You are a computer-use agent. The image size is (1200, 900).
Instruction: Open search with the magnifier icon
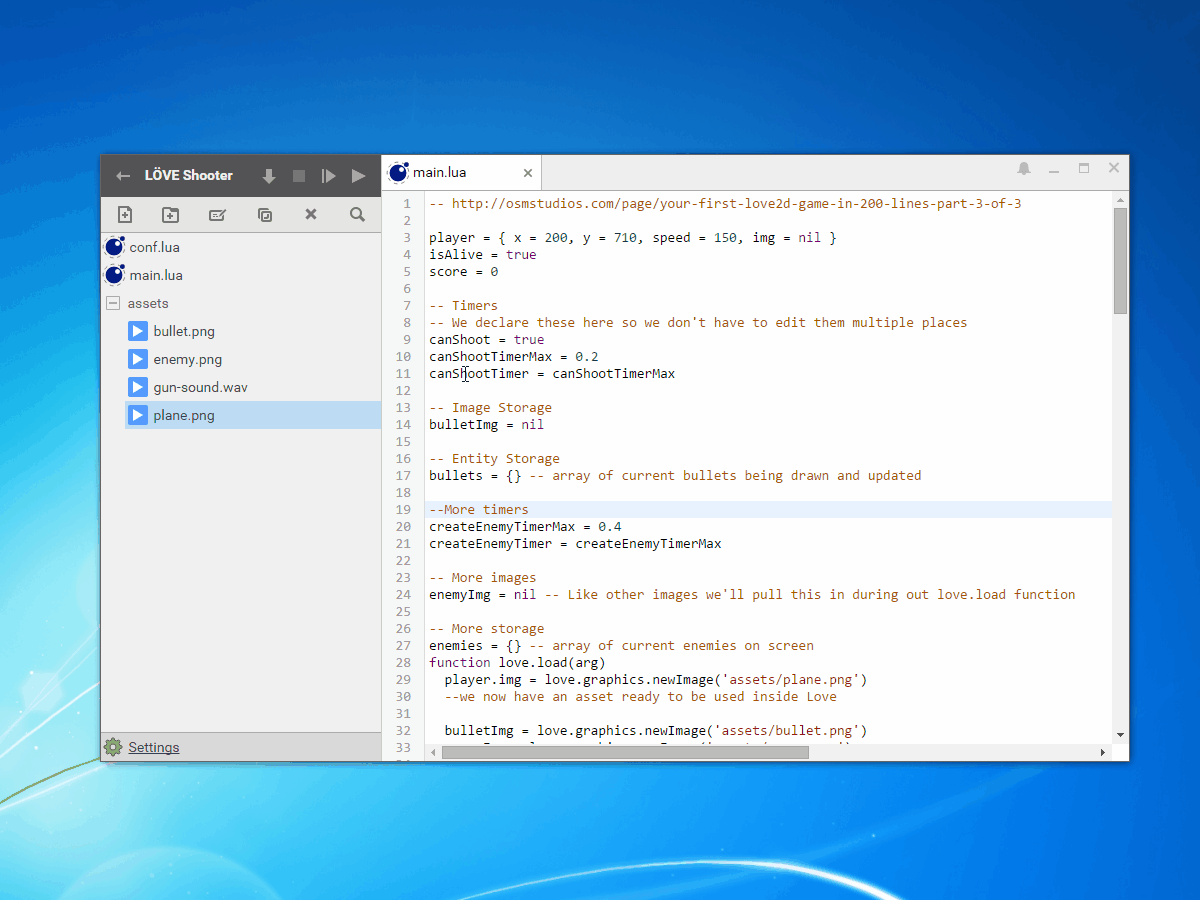coord(357,214)
